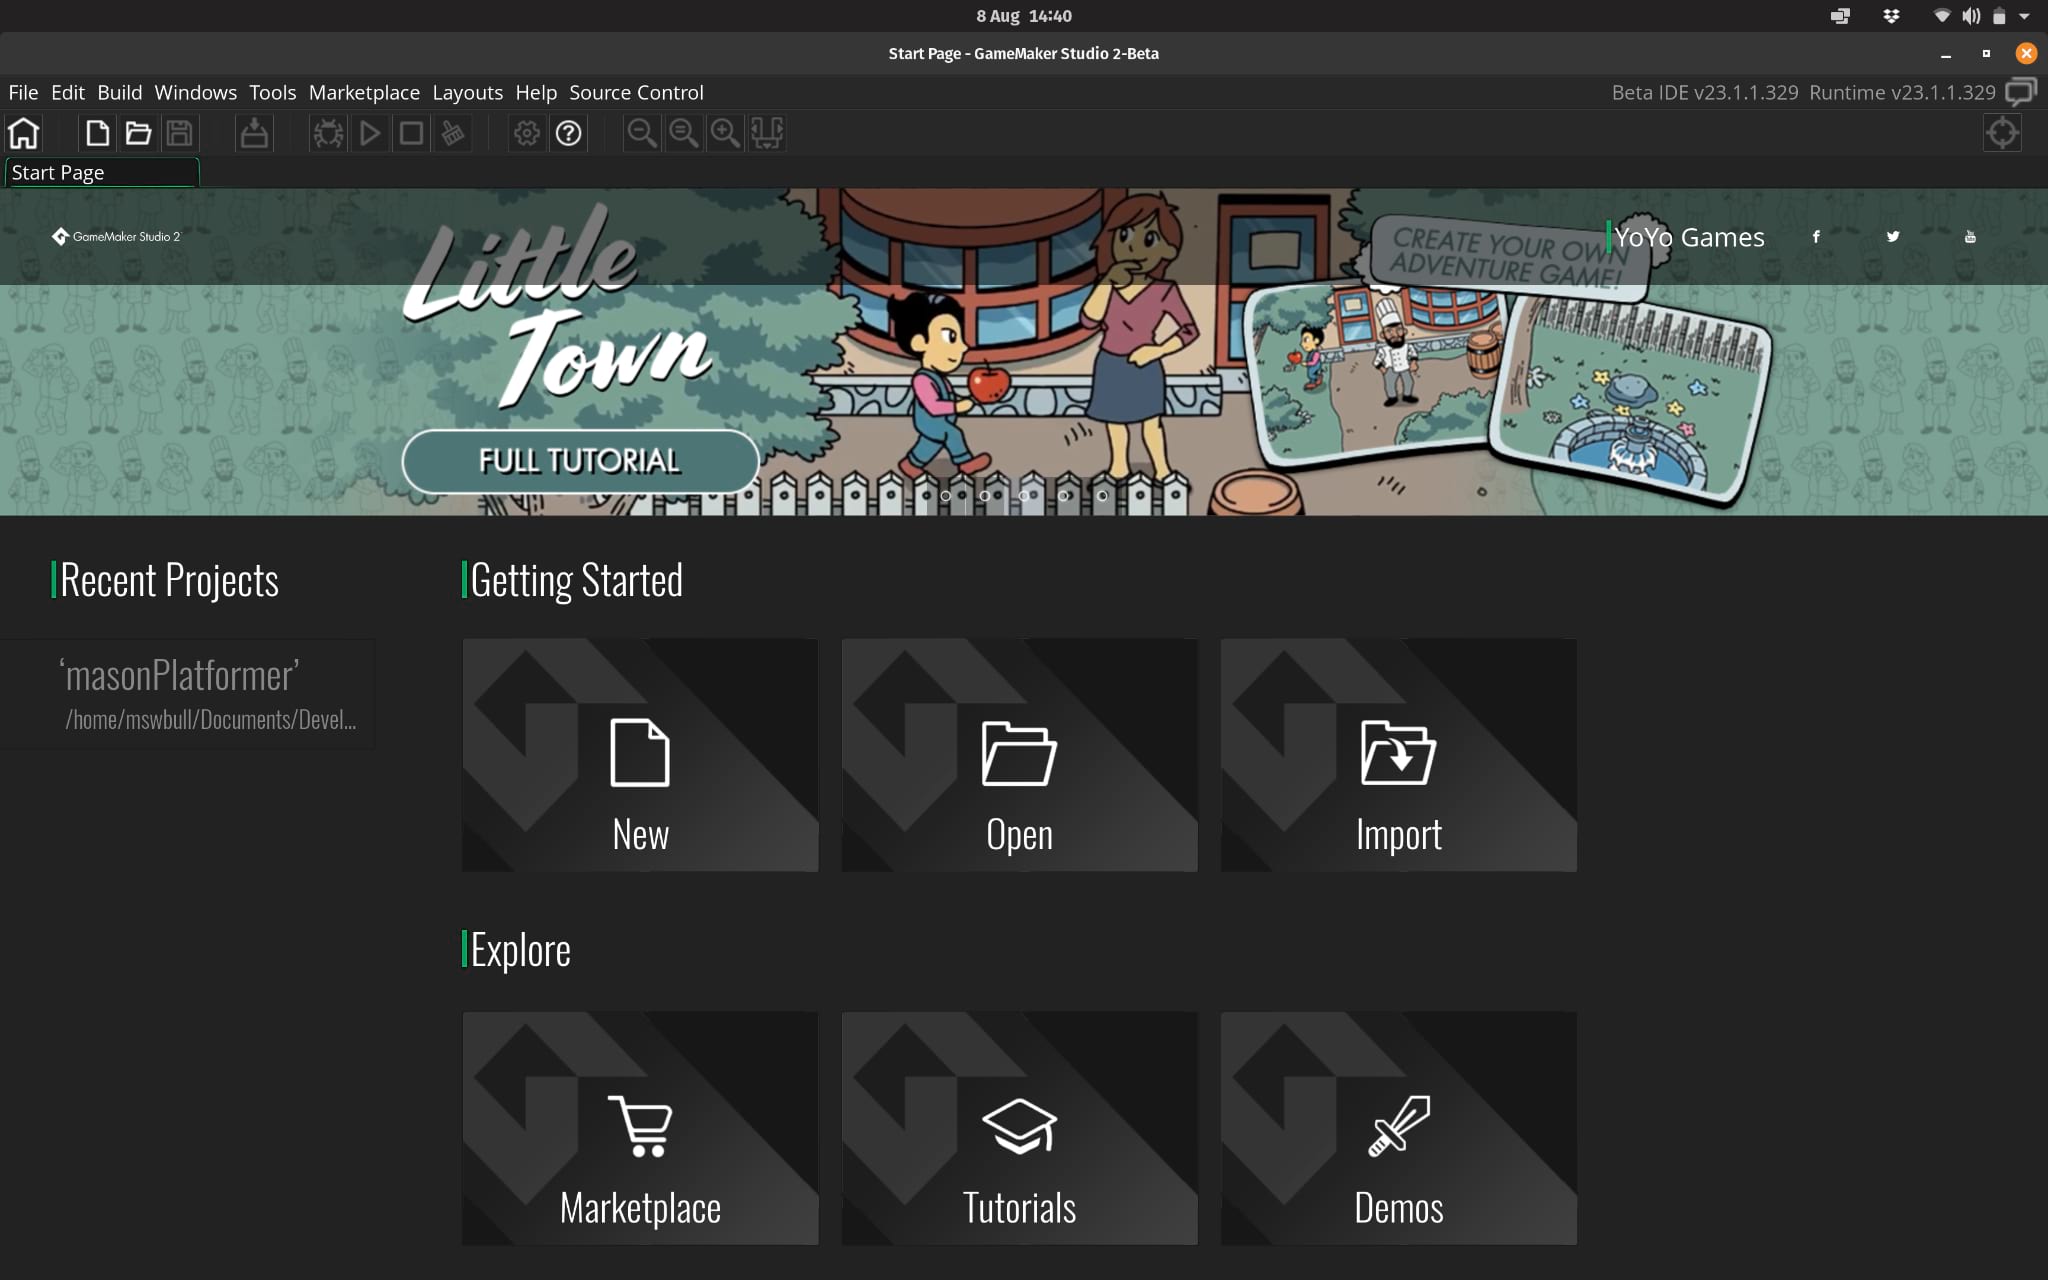Click the volume icon in system tray
The width and height of the screenshot is (2048, 1280).
click(x=1971, y=16)
